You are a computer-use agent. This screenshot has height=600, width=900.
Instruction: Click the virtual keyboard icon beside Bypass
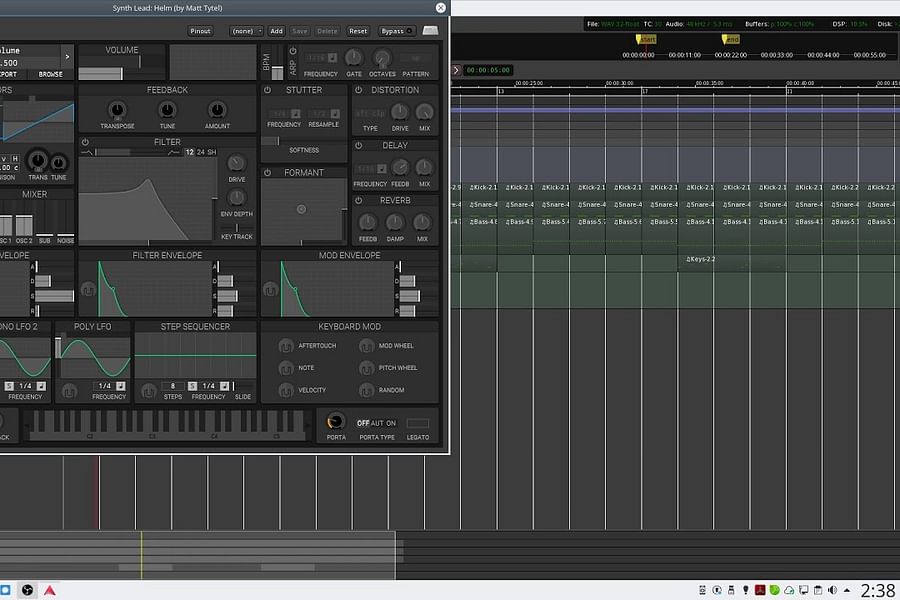pyautogui.click(x=430, y=31)
